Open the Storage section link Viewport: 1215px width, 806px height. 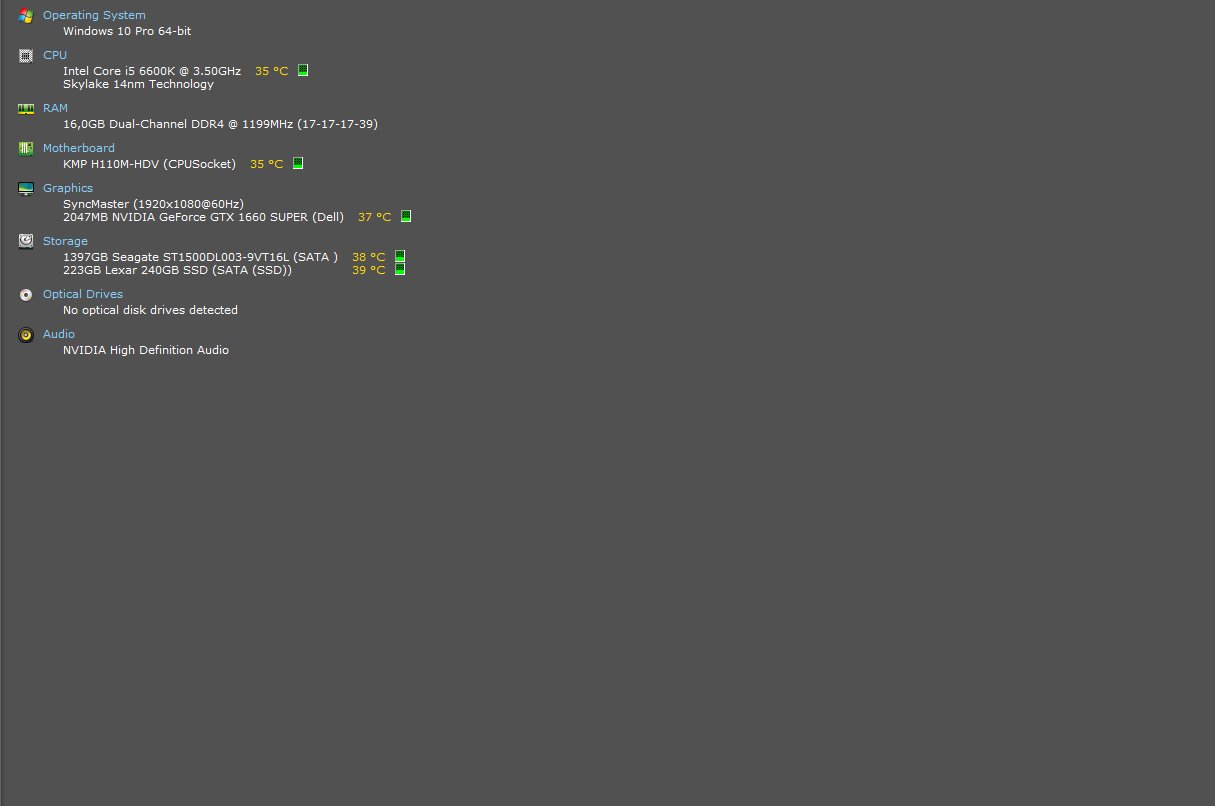coord(65,241)
